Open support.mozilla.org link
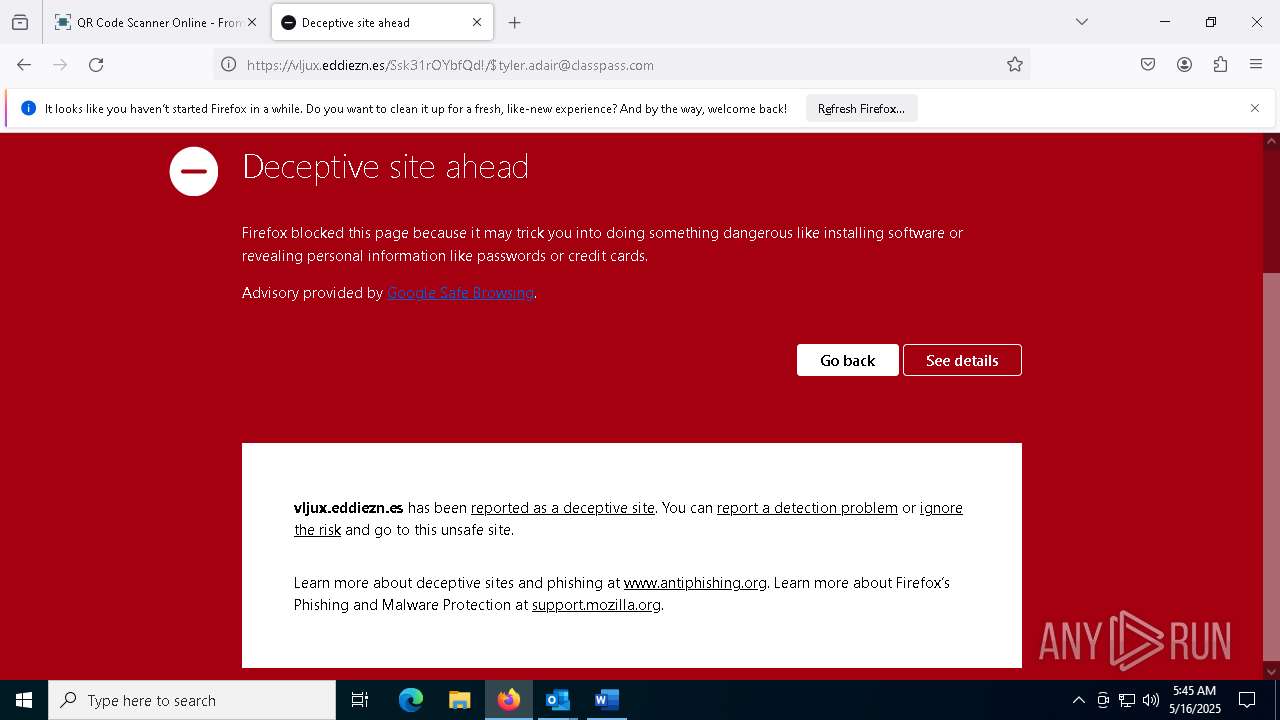The height and width of the screenshot is (720, 1280). (596, 605)
